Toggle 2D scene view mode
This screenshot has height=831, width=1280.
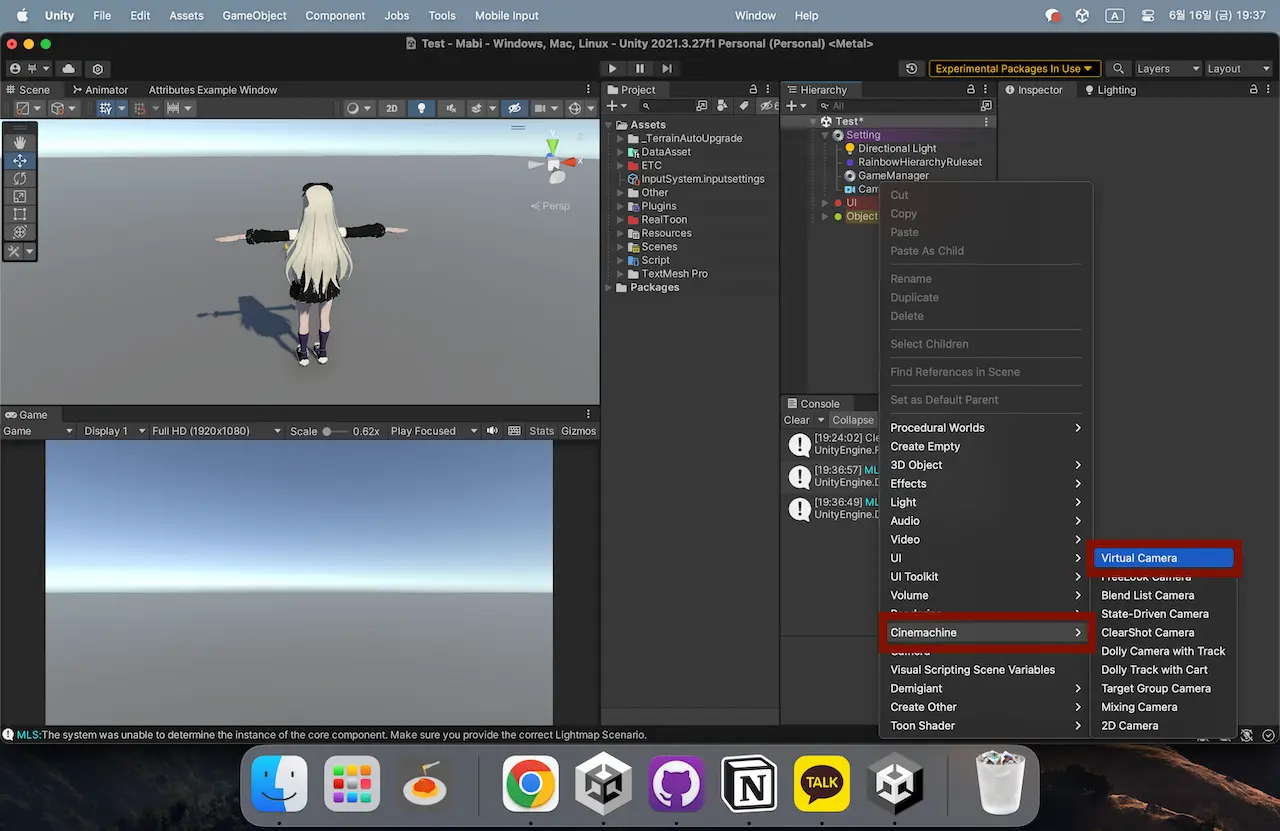392,108
